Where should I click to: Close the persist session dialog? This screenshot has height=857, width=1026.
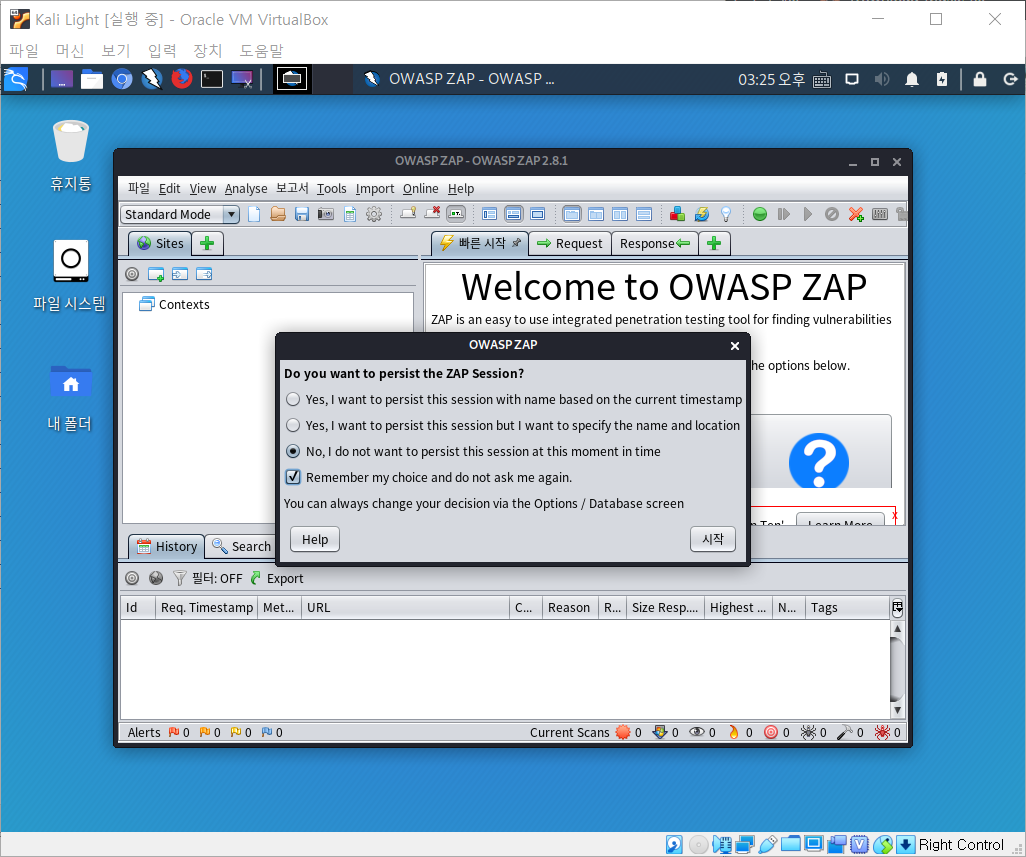click(x=735, y=345)
